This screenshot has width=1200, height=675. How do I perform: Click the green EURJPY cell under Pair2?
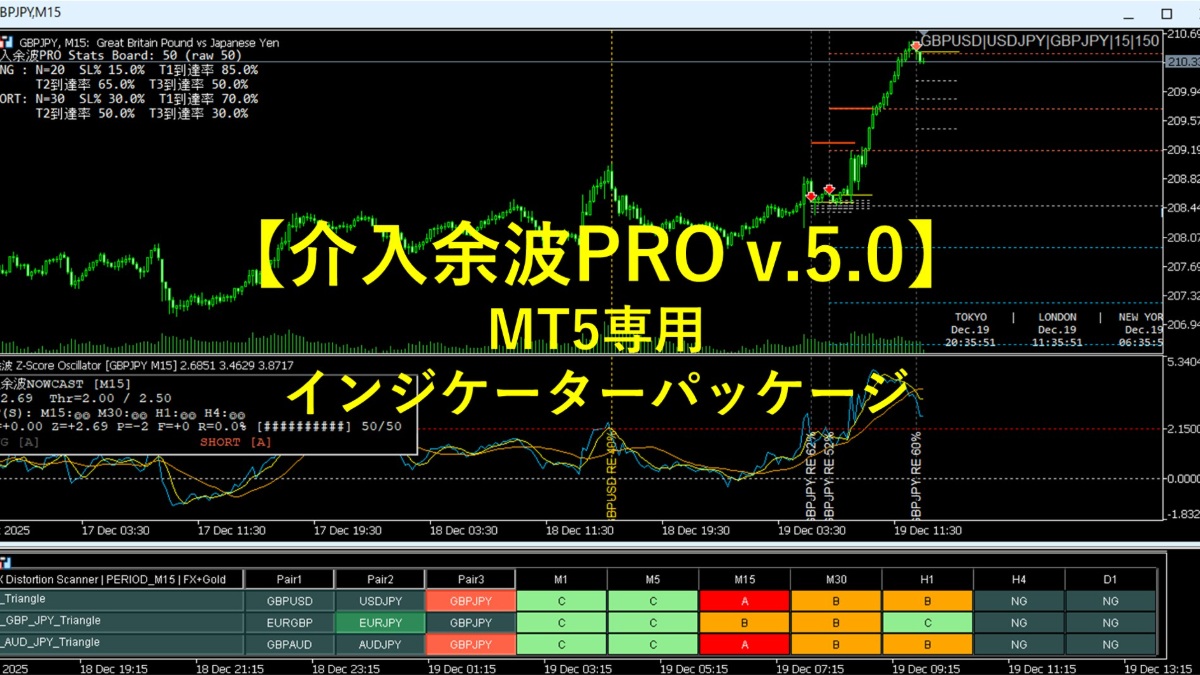(x=379, y=622)
